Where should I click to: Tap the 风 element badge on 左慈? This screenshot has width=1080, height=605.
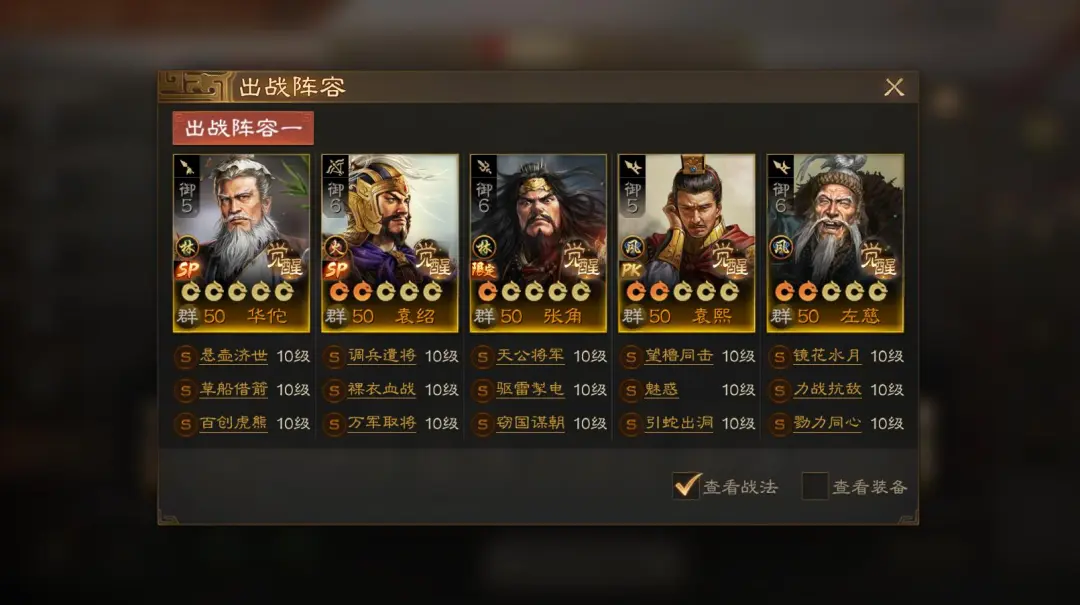pyautogui.click(x=780, y=247)
